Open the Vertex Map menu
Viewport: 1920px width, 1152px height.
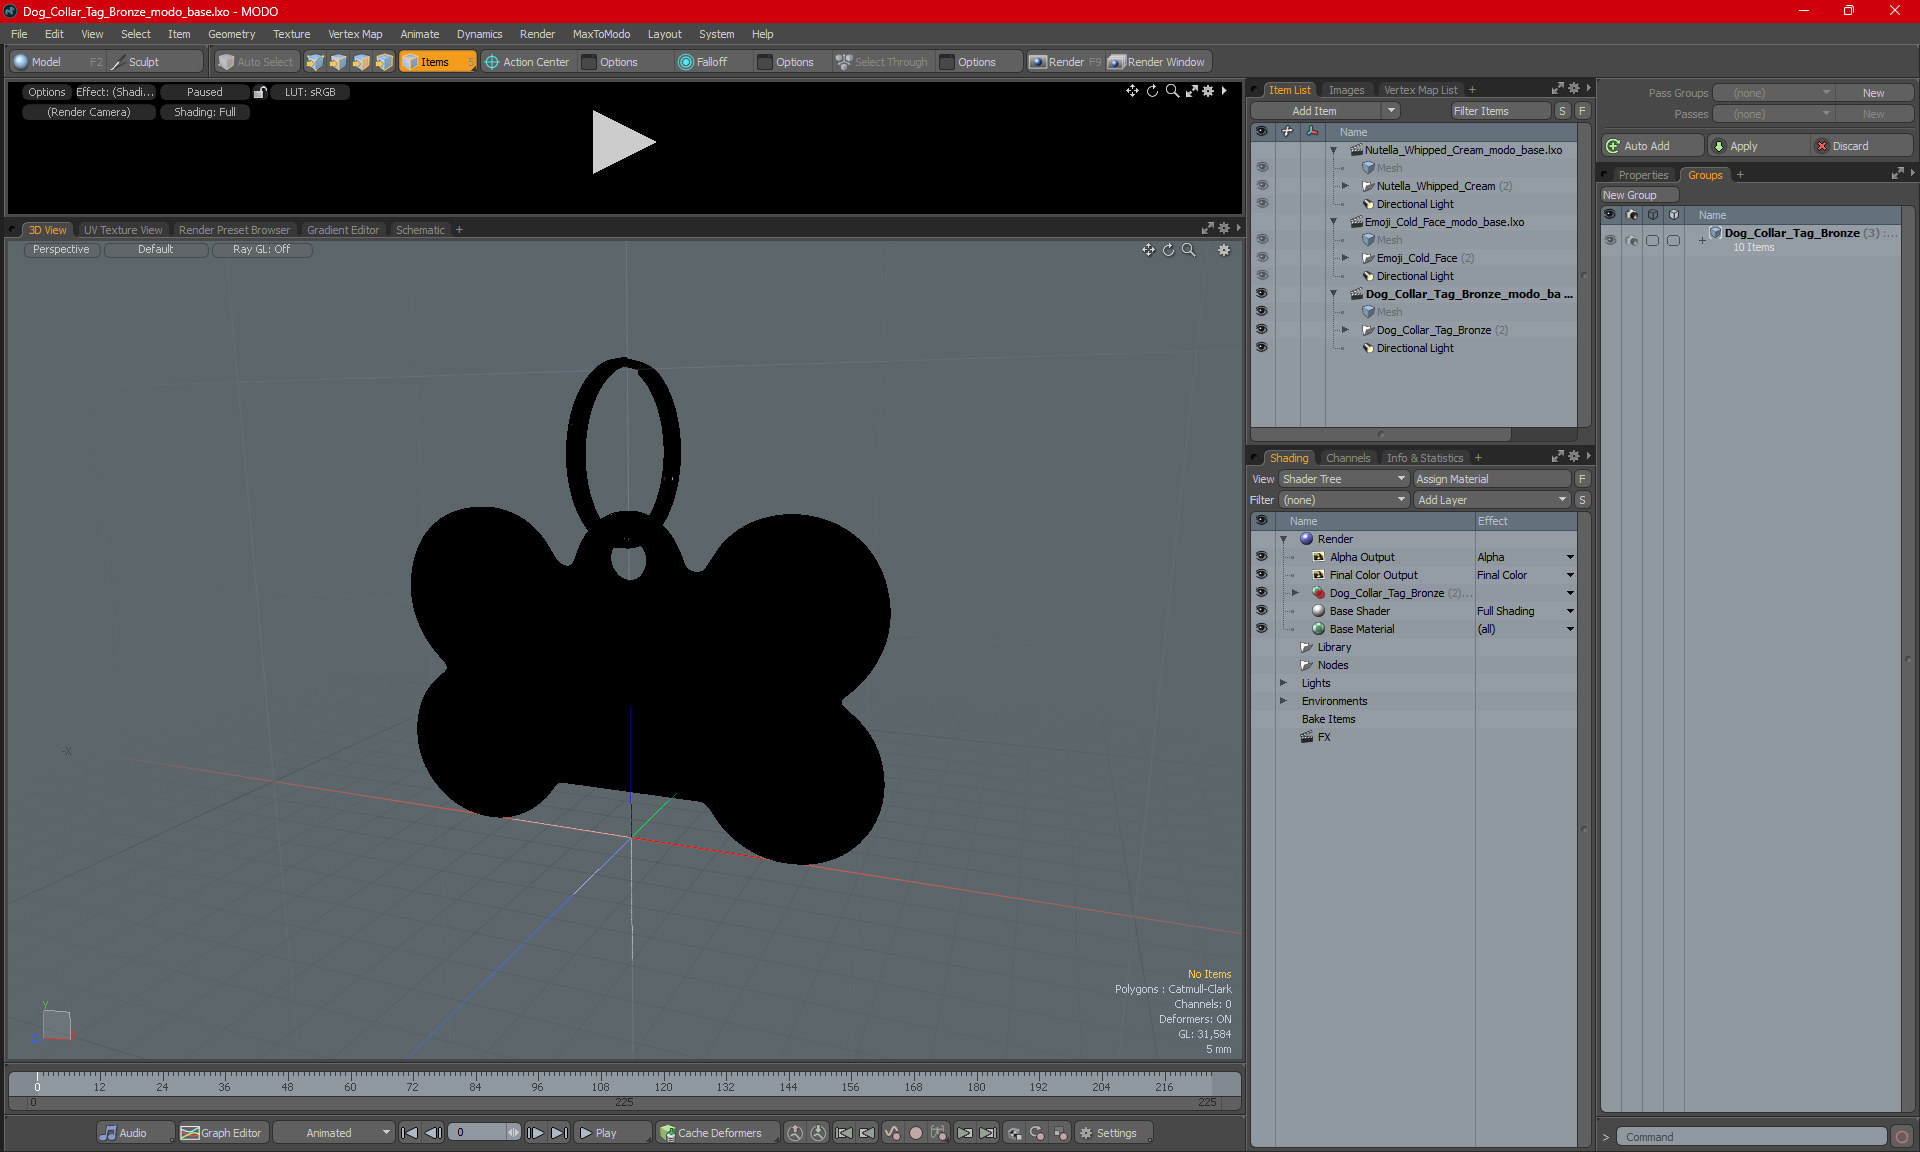355,34
